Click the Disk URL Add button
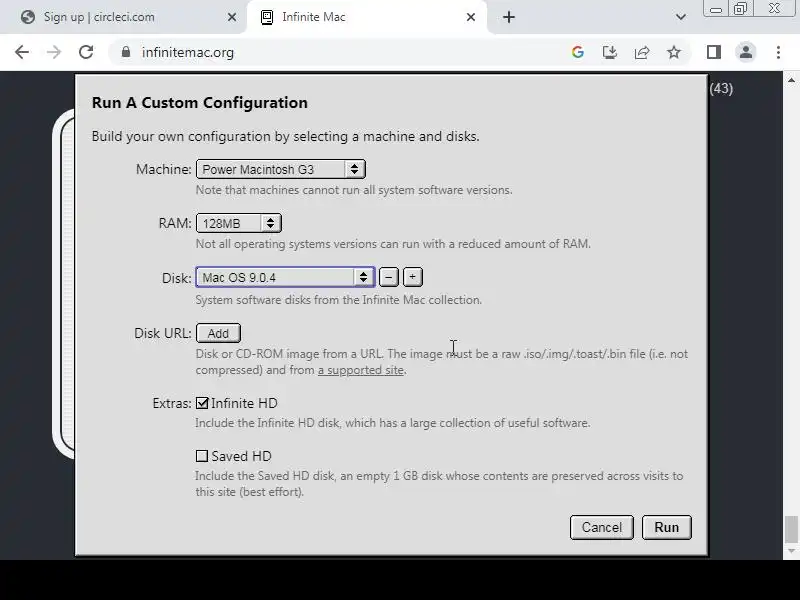 pos(218,333)
